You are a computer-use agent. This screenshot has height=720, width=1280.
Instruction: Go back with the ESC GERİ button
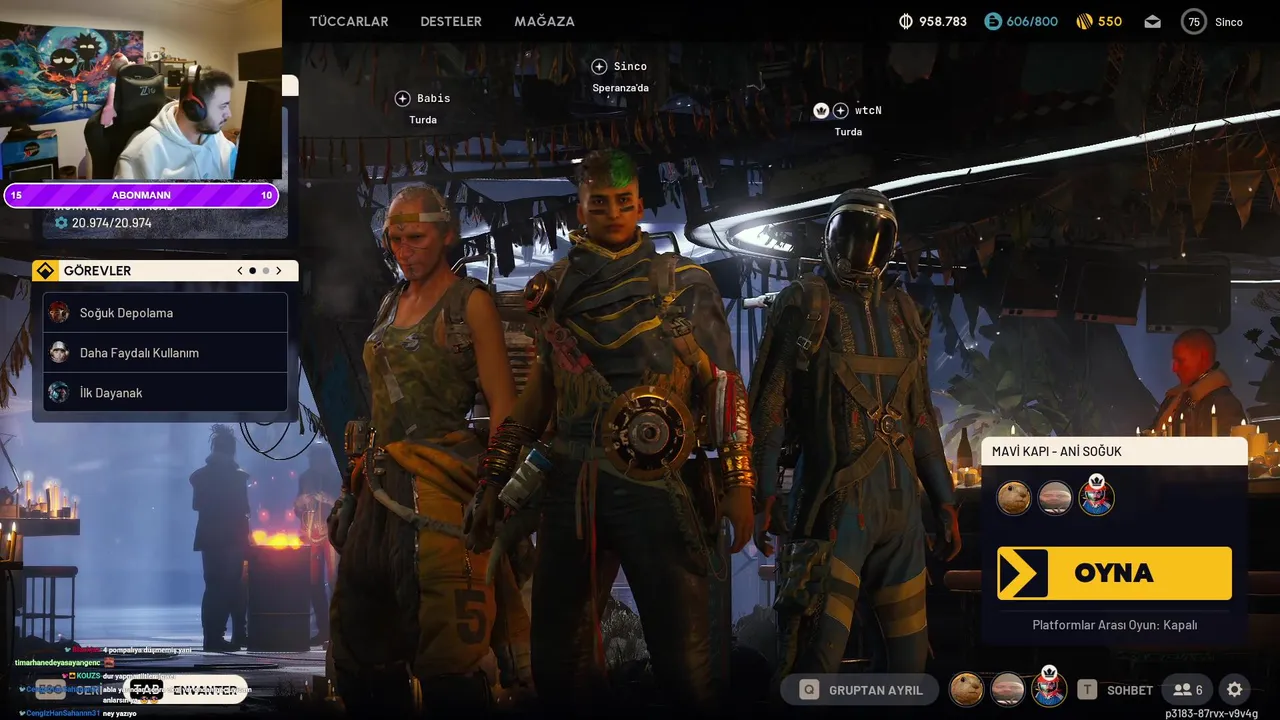[x=68, y=690]
